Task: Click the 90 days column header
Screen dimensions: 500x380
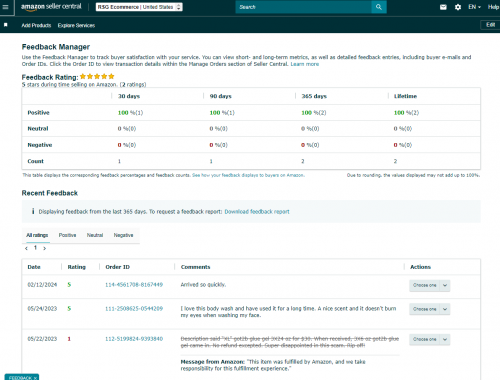Action: pyautogui.click(x=221, y=96)
